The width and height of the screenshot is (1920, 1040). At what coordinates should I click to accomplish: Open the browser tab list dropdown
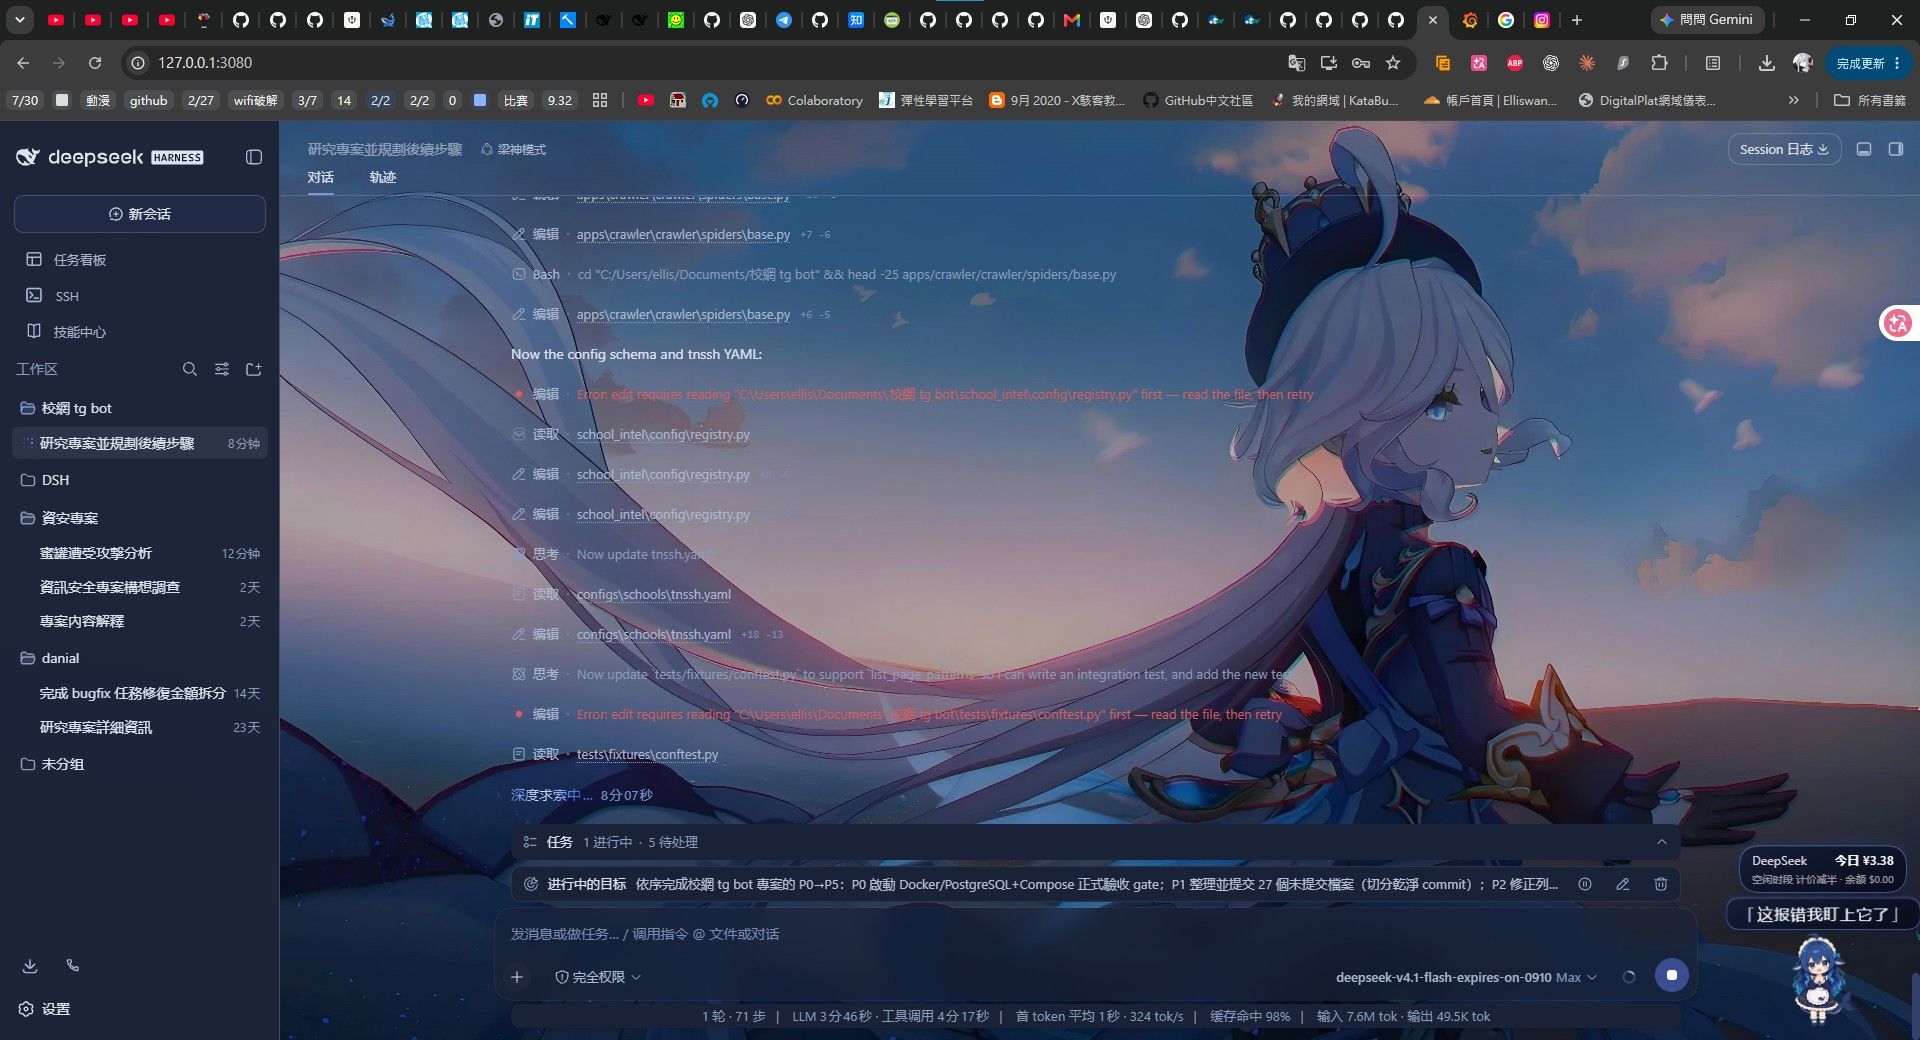(20, 19)
